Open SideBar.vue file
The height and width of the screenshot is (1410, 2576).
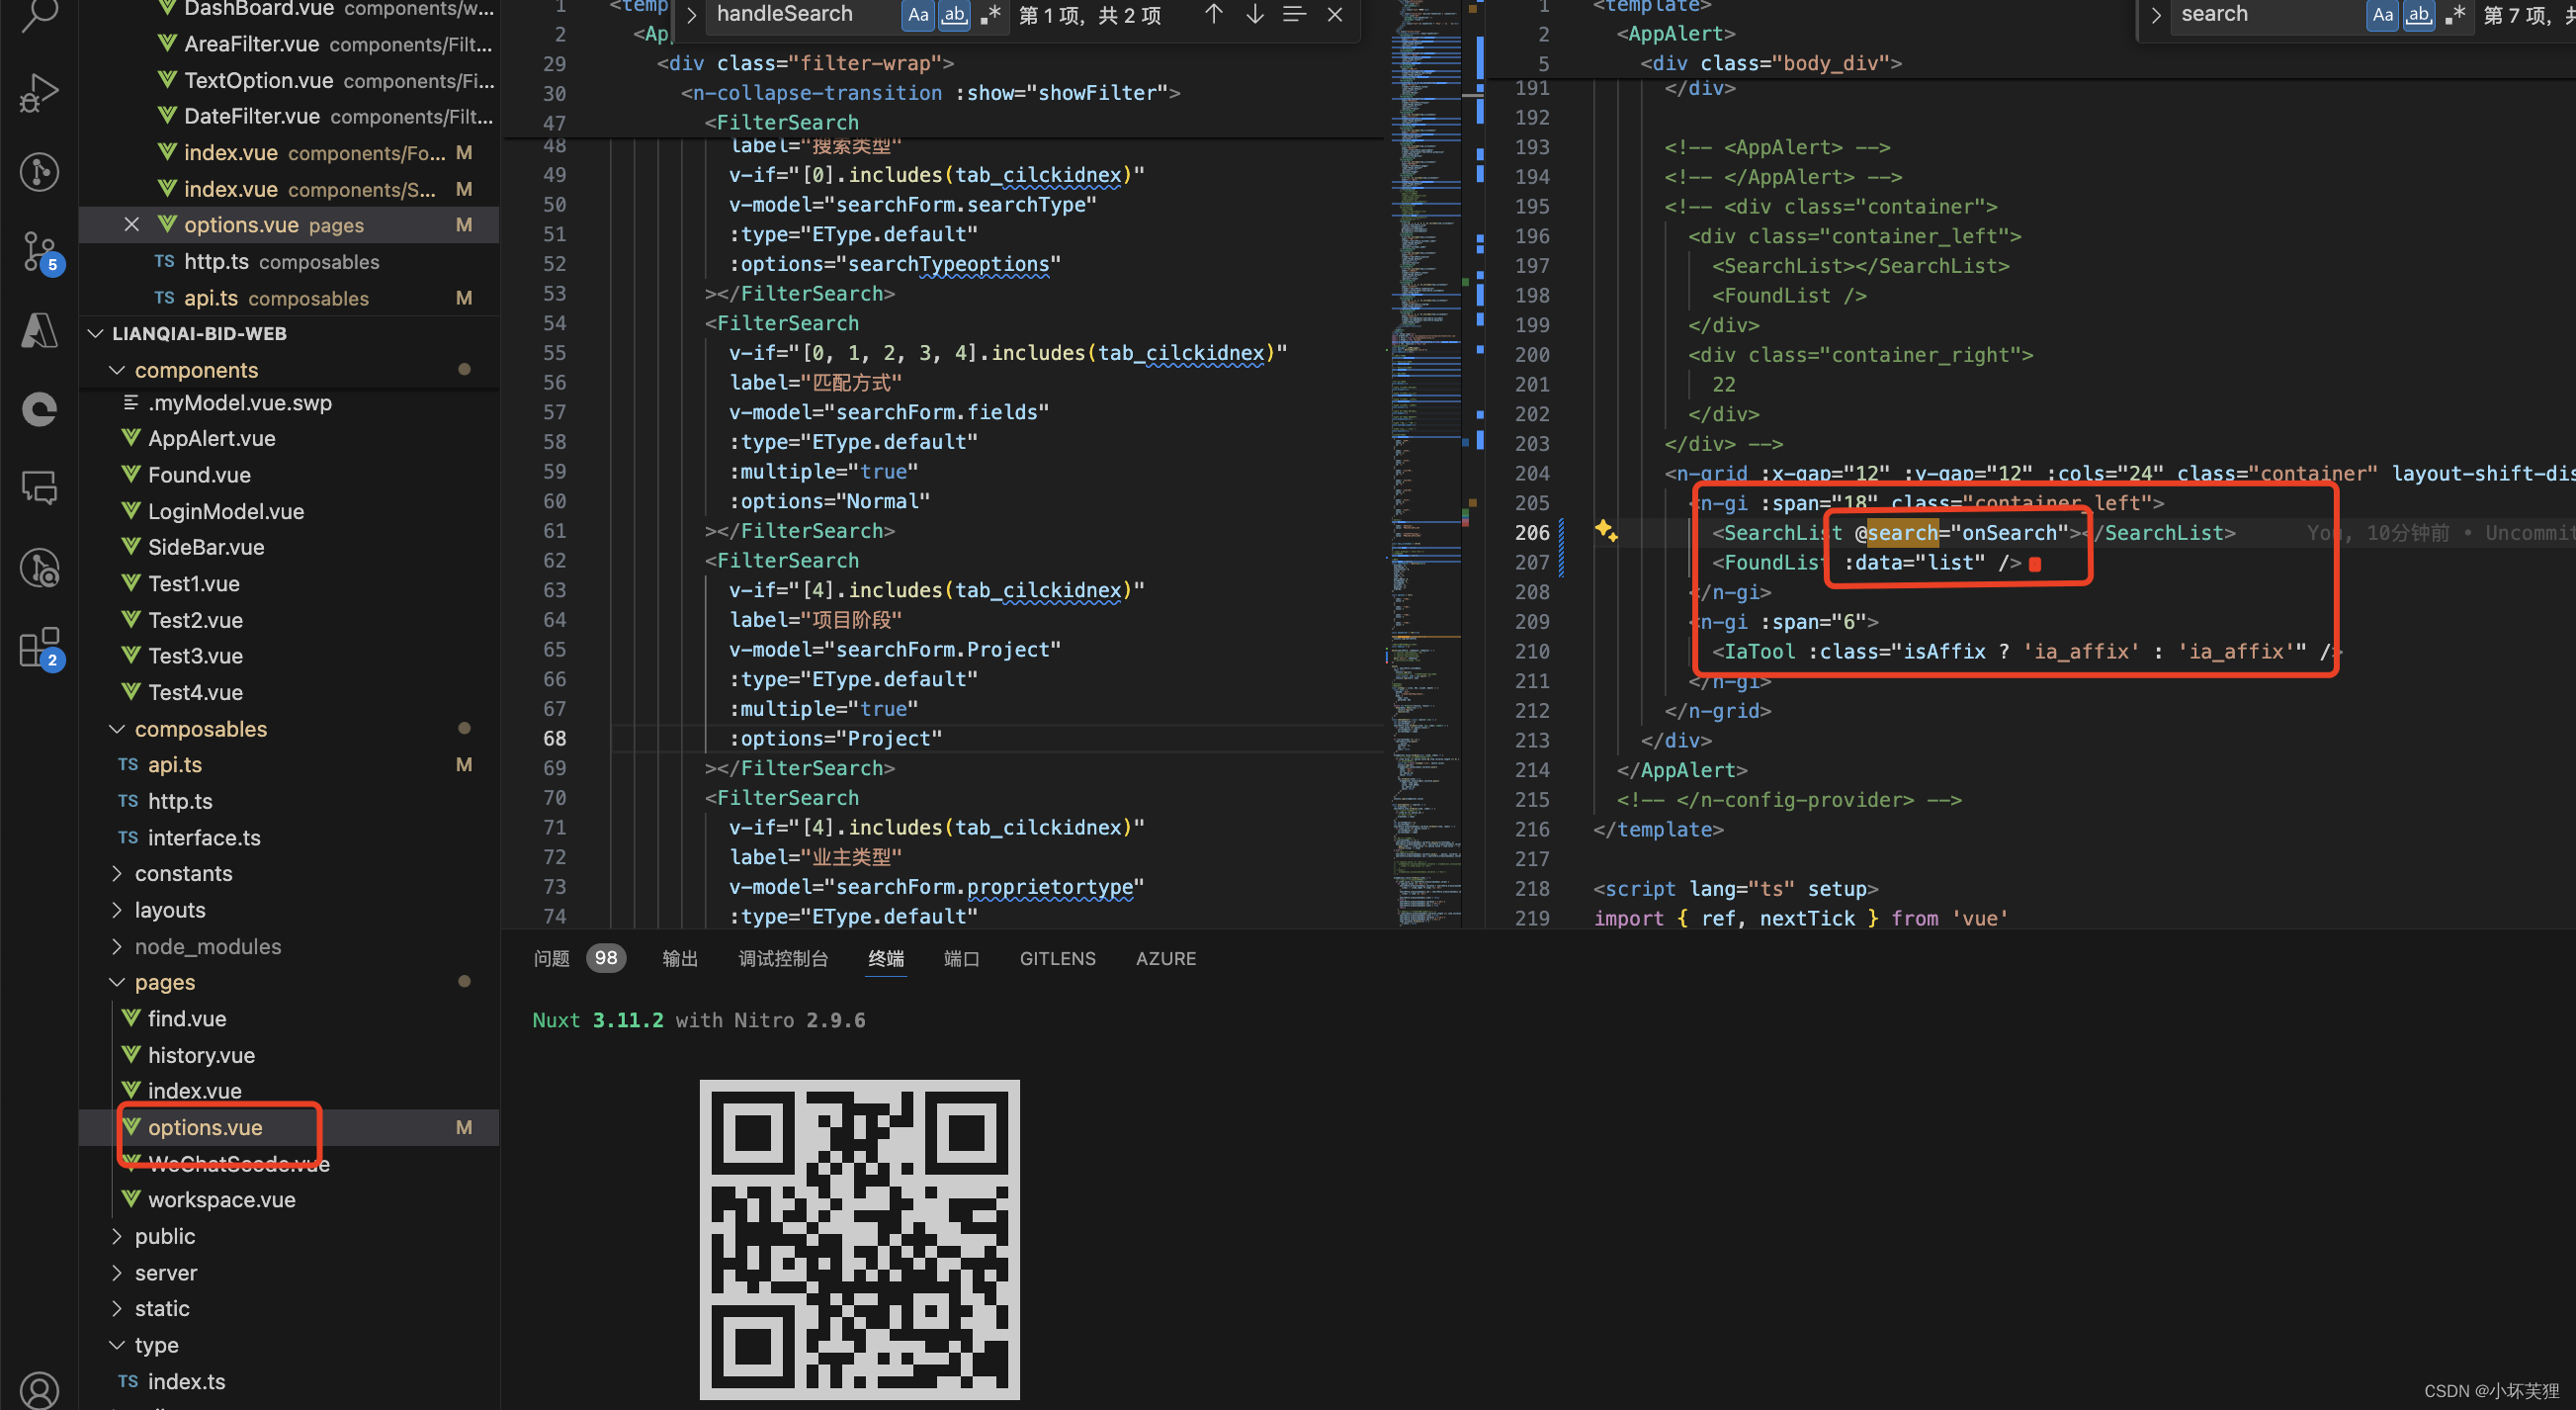coord(290,547)
